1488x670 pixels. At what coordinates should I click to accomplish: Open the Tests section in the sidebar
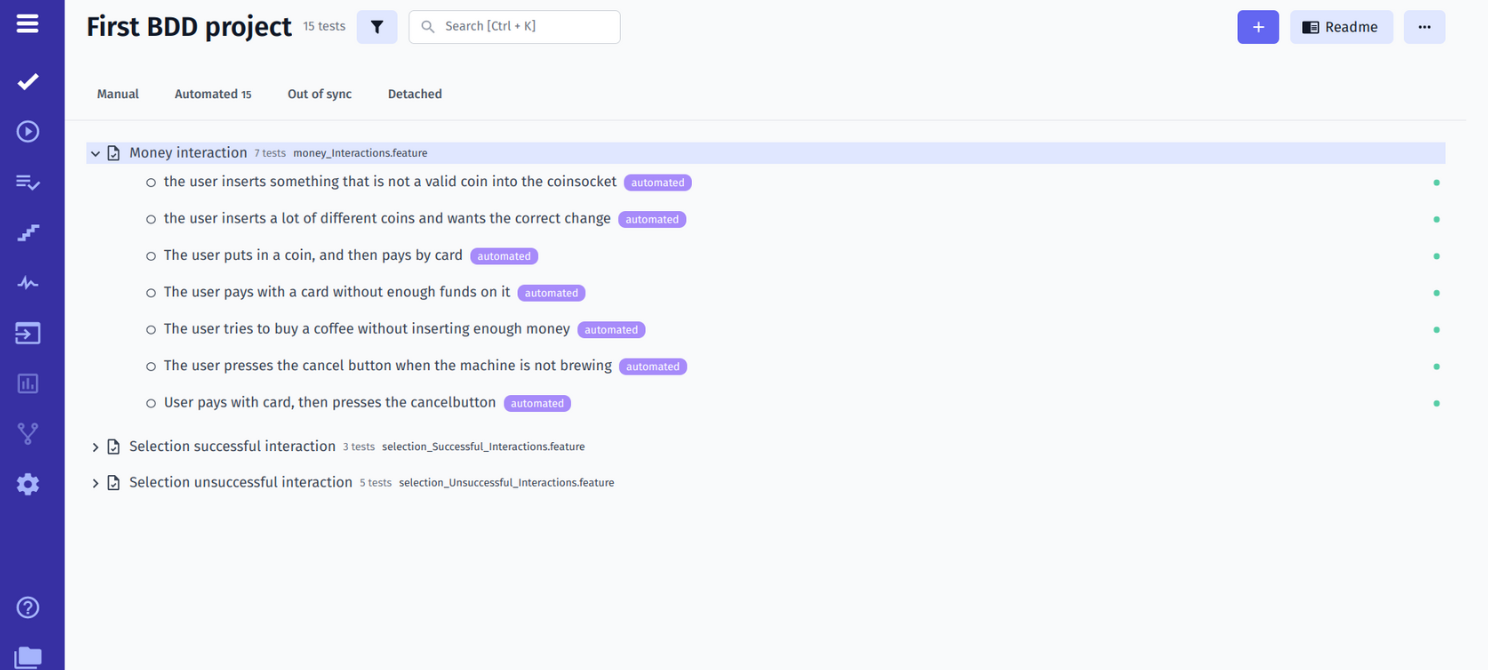pos(27,81)
